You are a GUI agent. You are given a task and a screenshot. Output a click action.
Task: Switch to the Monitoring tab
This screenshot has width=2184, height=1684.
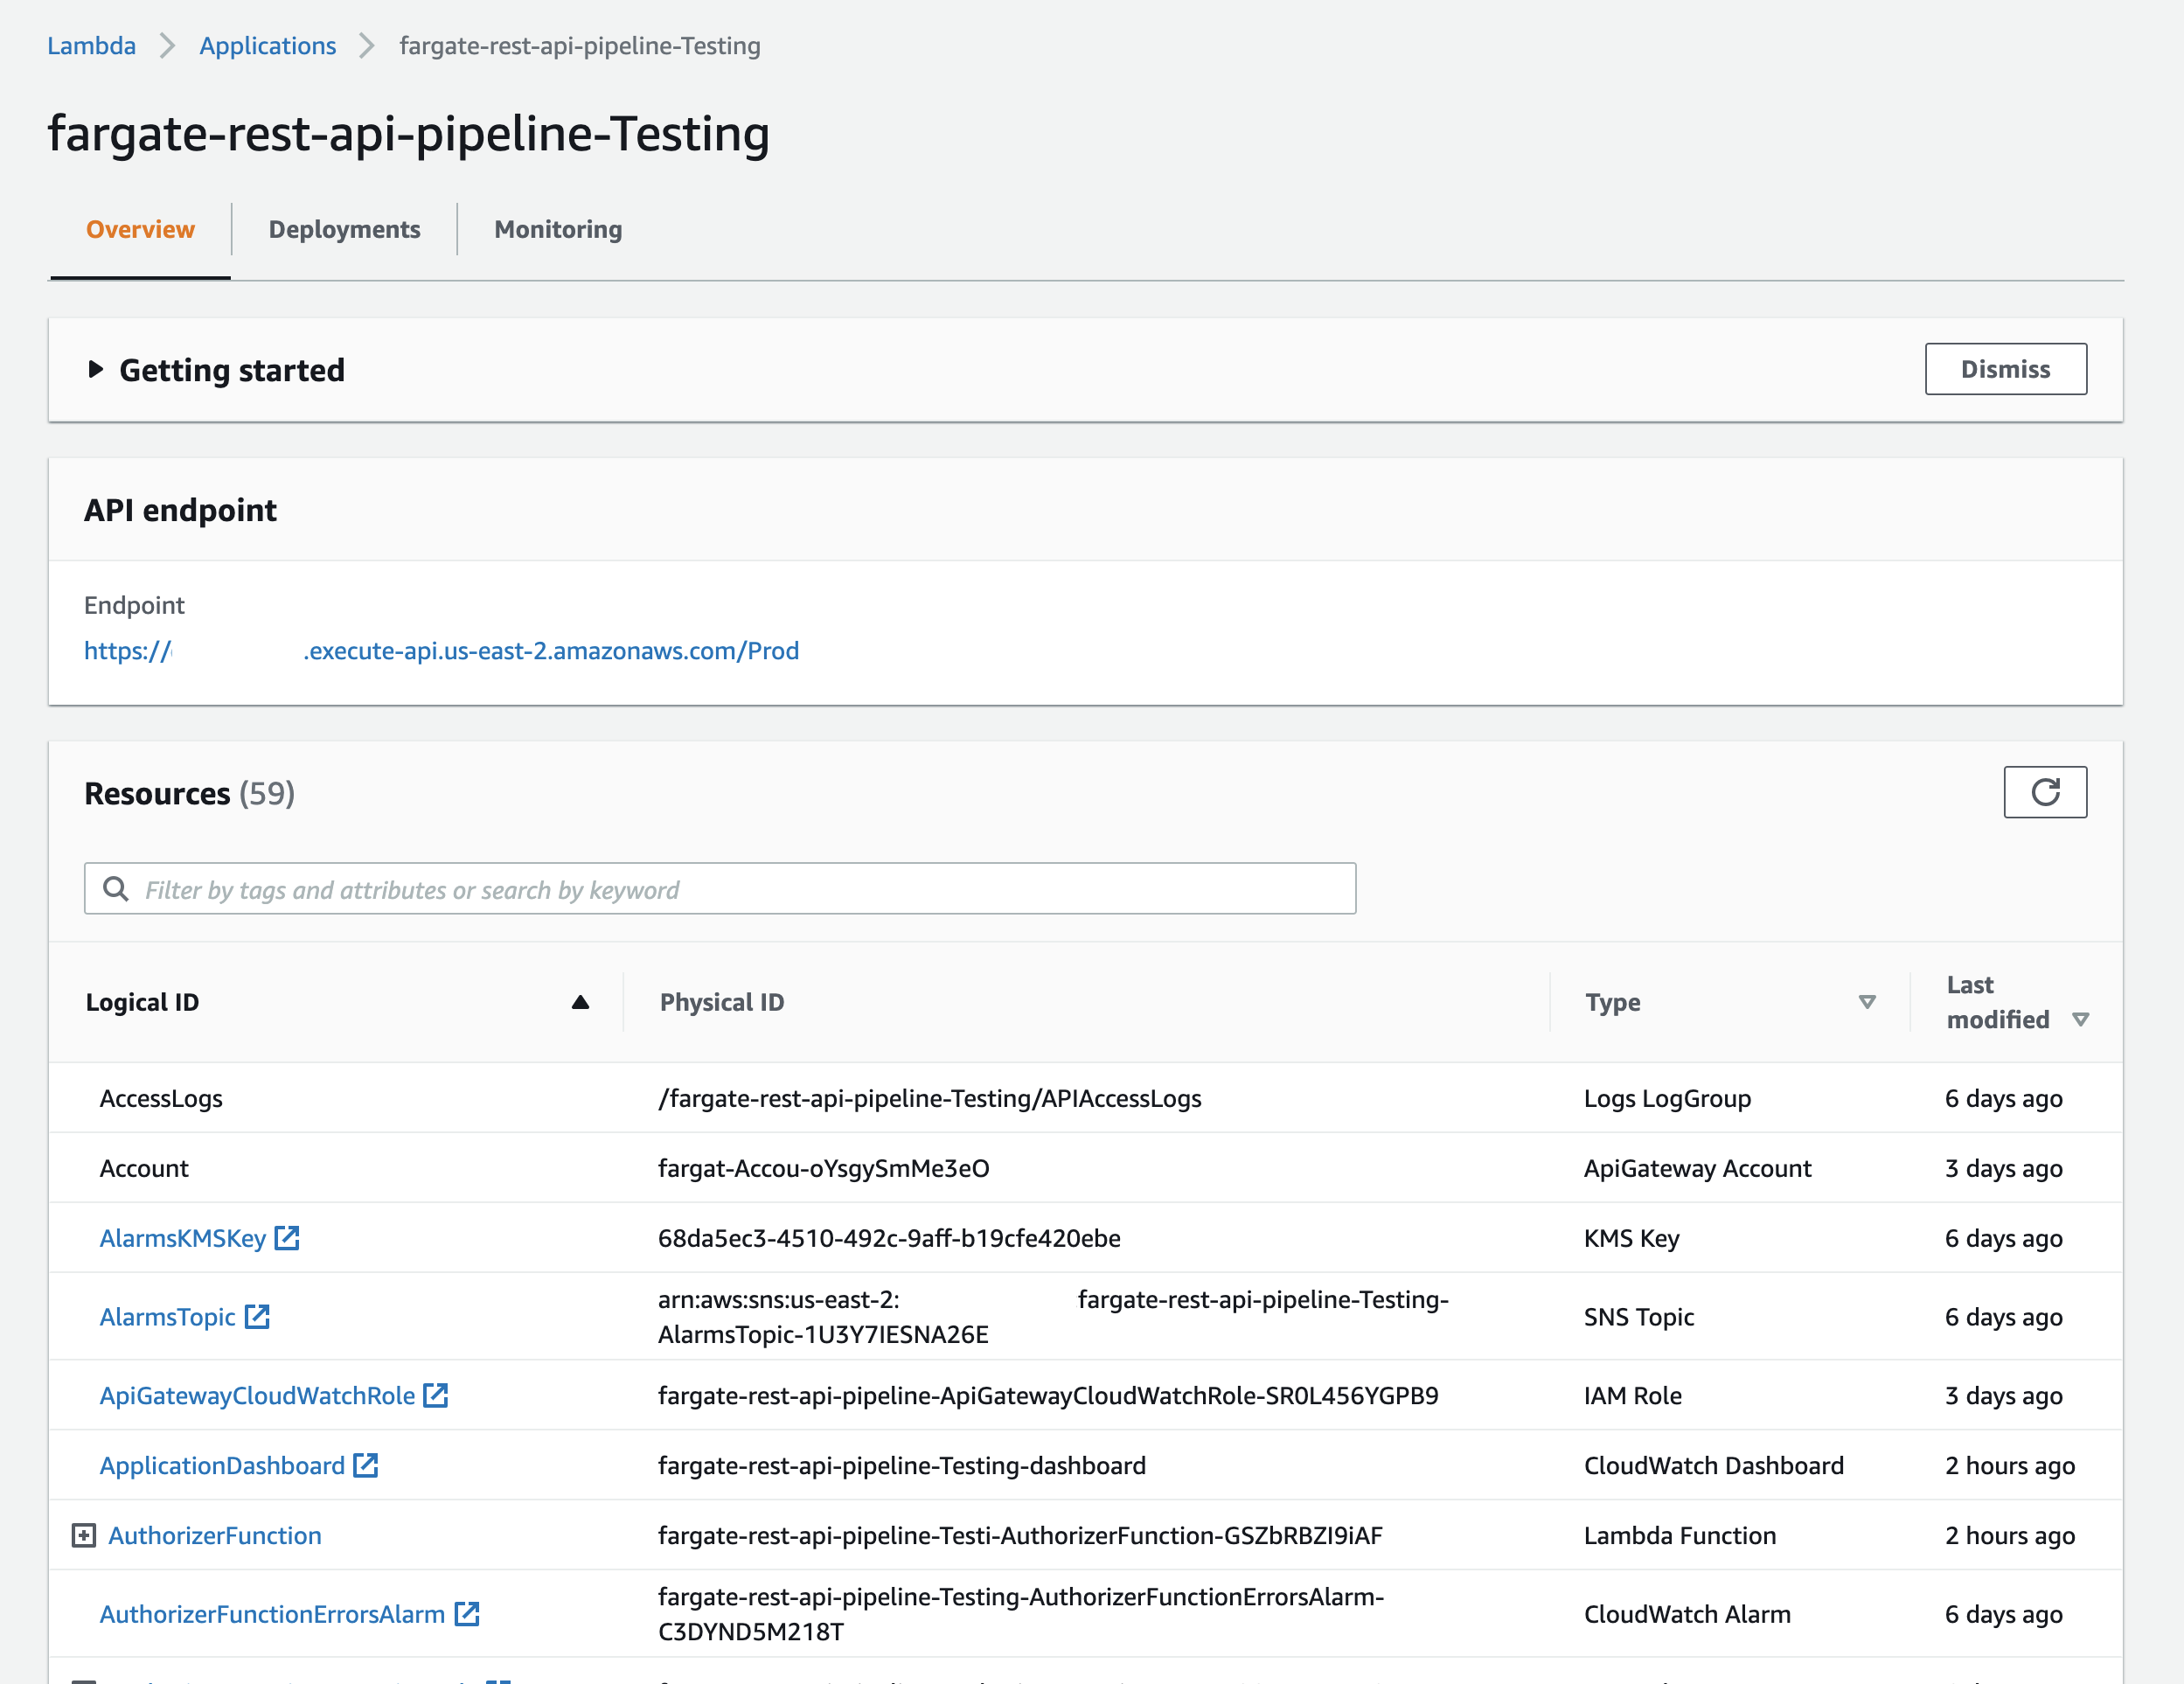click(x=558, y=229)
